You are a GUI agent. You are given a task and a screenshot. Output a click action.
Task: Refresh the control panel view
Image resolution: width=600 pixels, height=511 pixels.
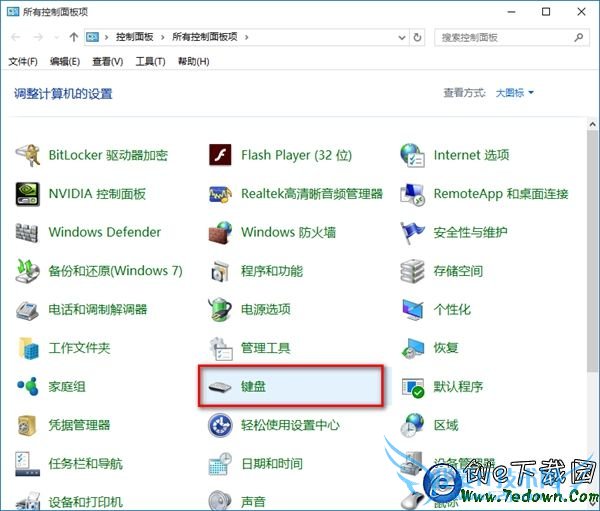click(x=417, y=38)
